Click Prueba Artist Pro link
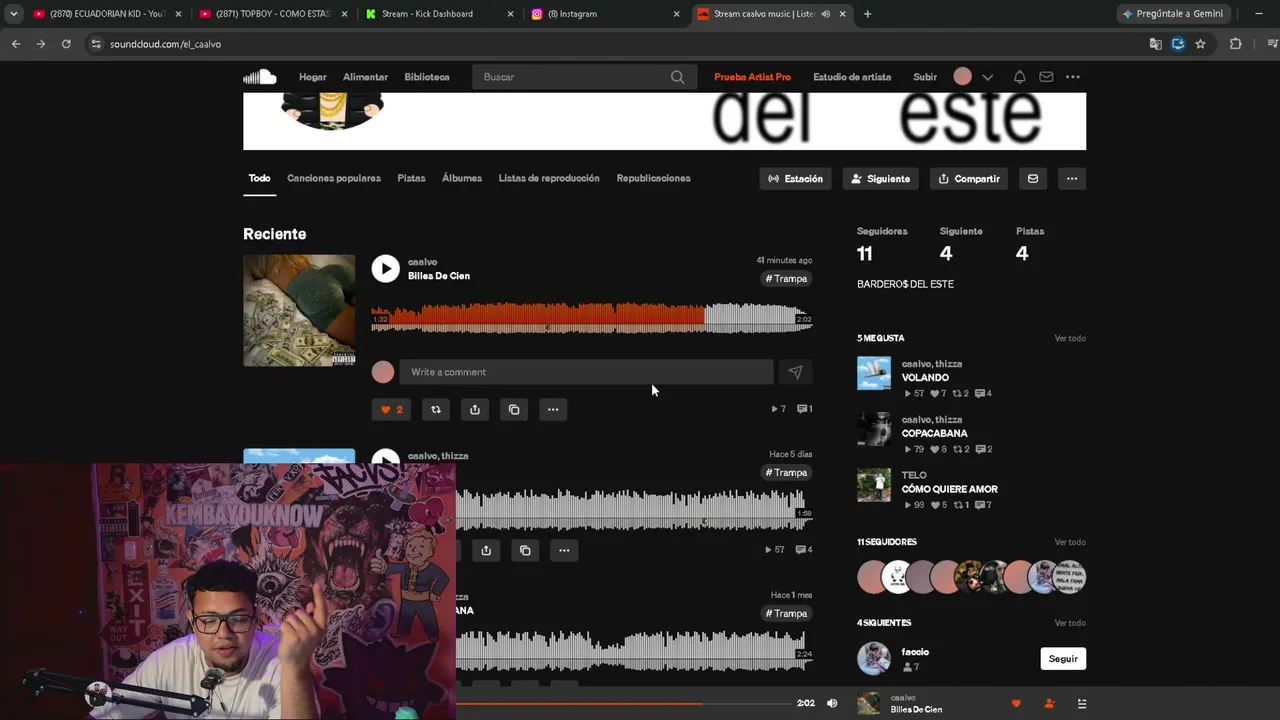The width and height of the screenshot is (1280, 720). [752, 77]
